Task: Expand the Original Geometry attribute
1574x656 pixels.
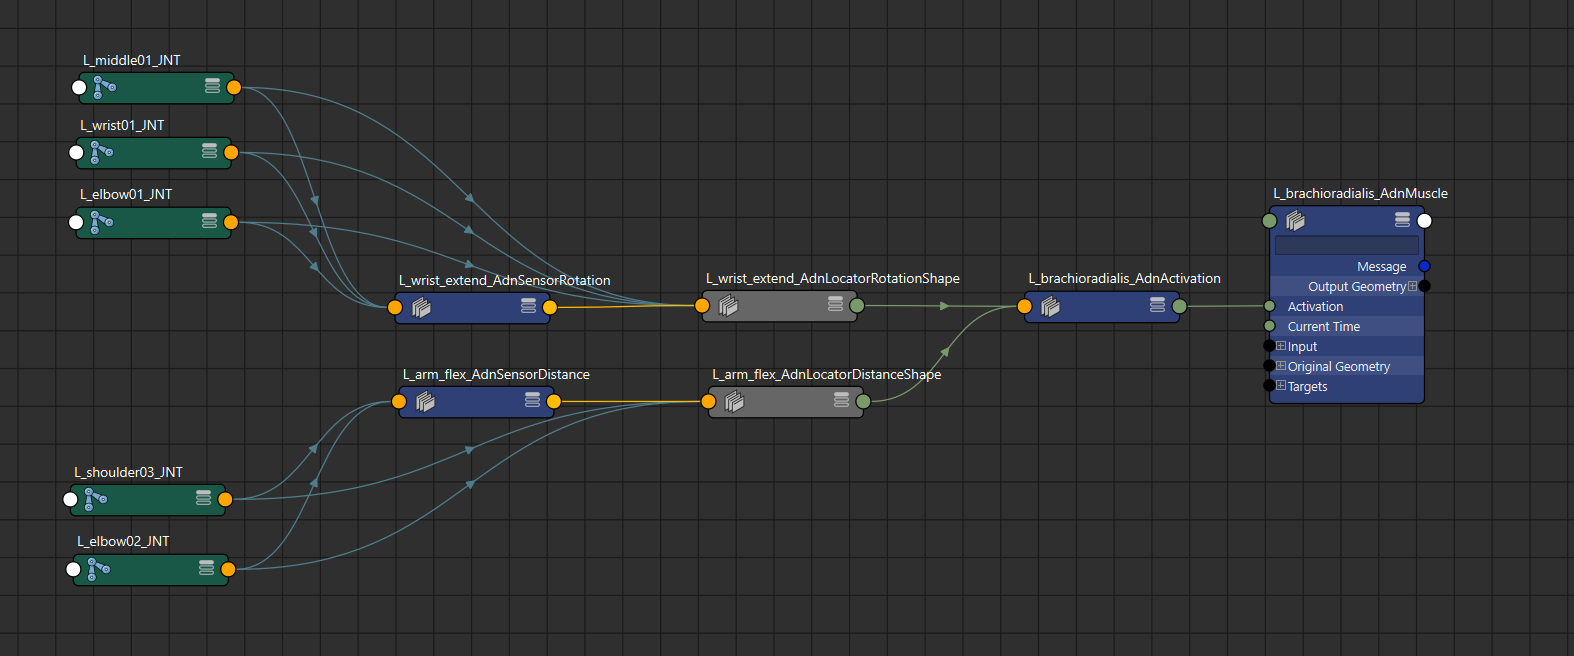Action: [1281, 366]
